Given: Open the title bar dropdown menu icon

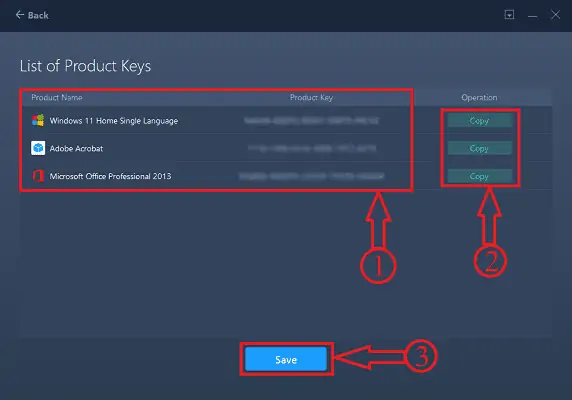Looking at the screenshot, I should (509, 15).
